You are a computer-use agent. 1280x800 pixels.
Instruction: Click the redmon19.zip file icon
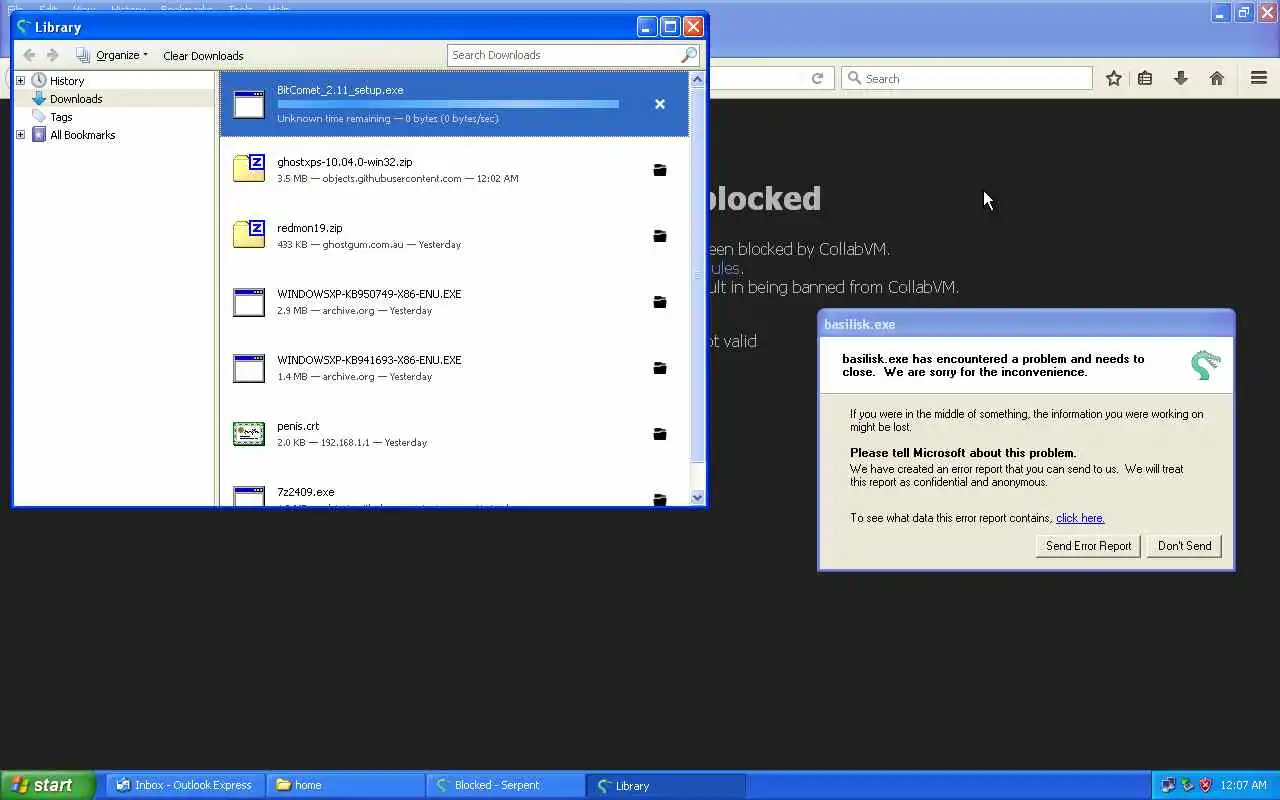tap(249, 234)
